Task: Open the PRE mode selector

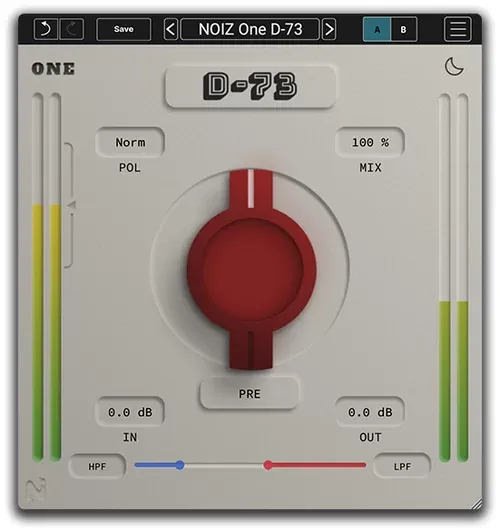Action: point(249,394)
